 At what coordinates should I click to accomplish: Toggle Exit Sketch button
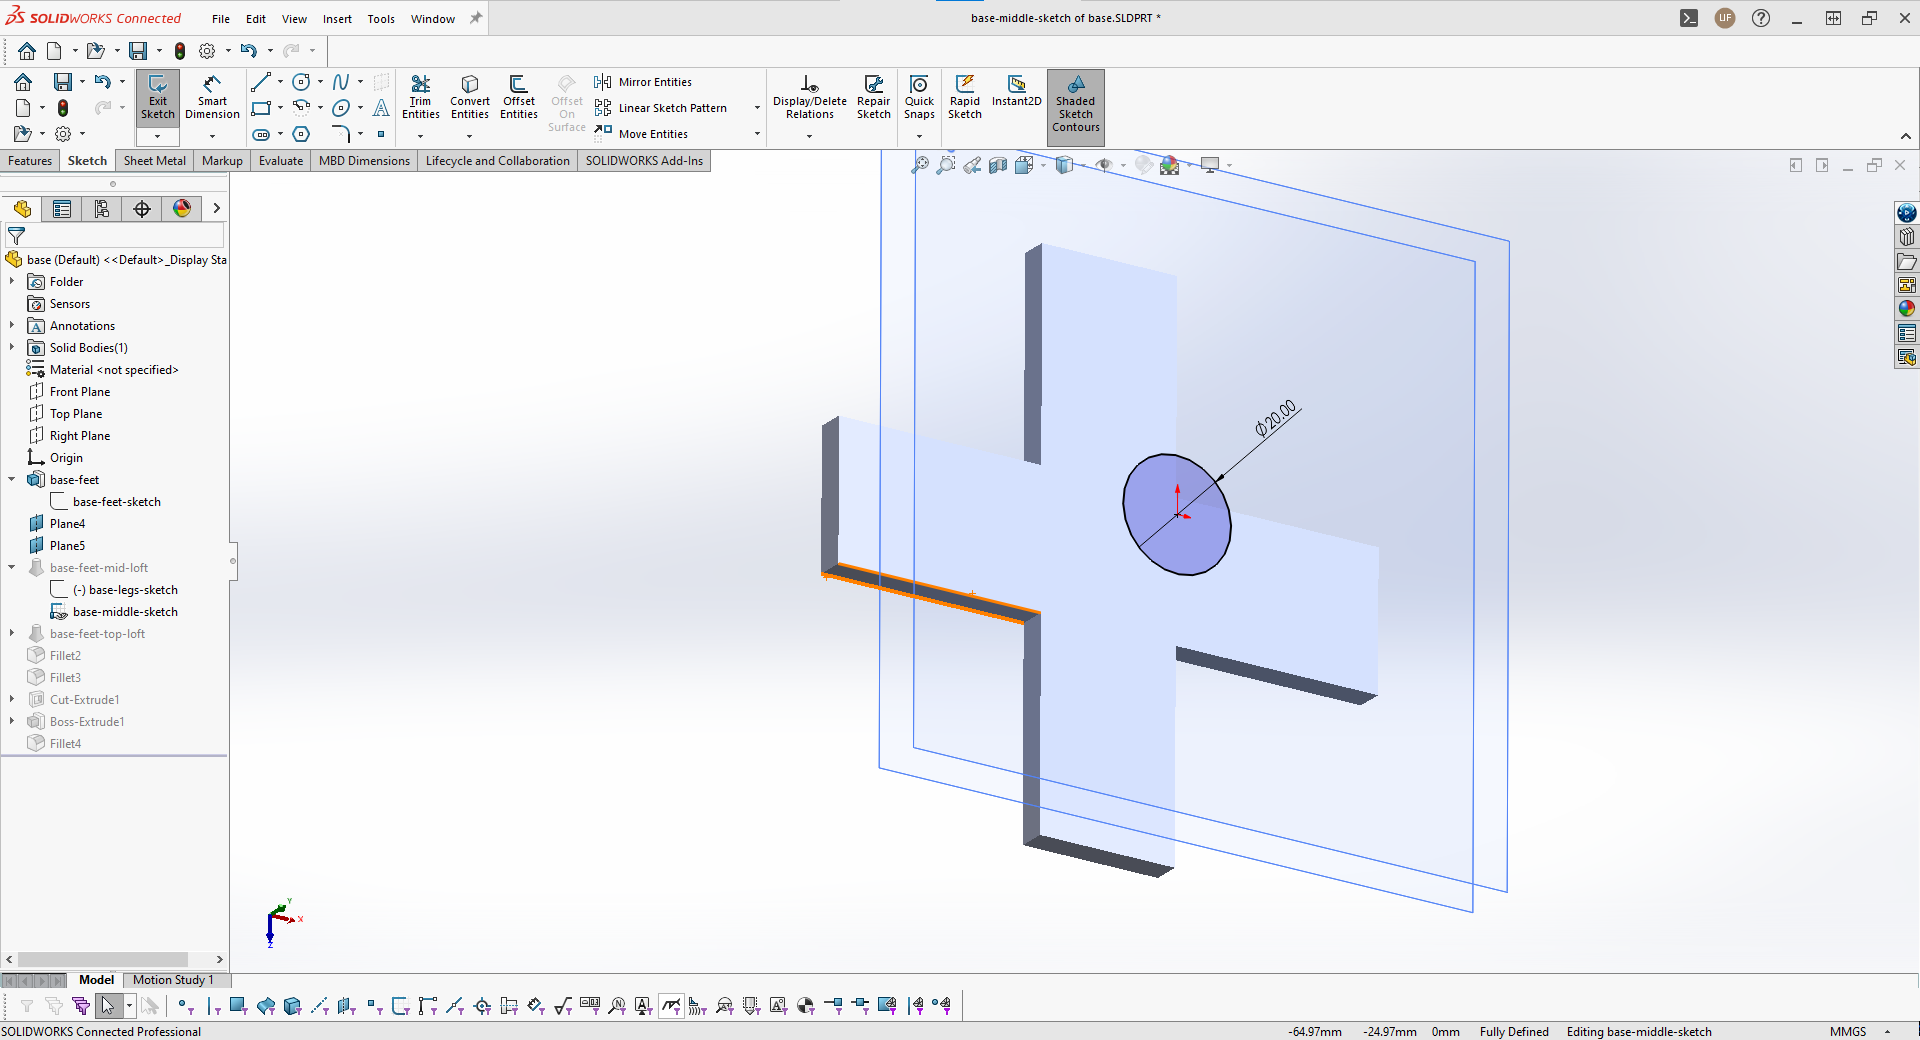point(158,97)
